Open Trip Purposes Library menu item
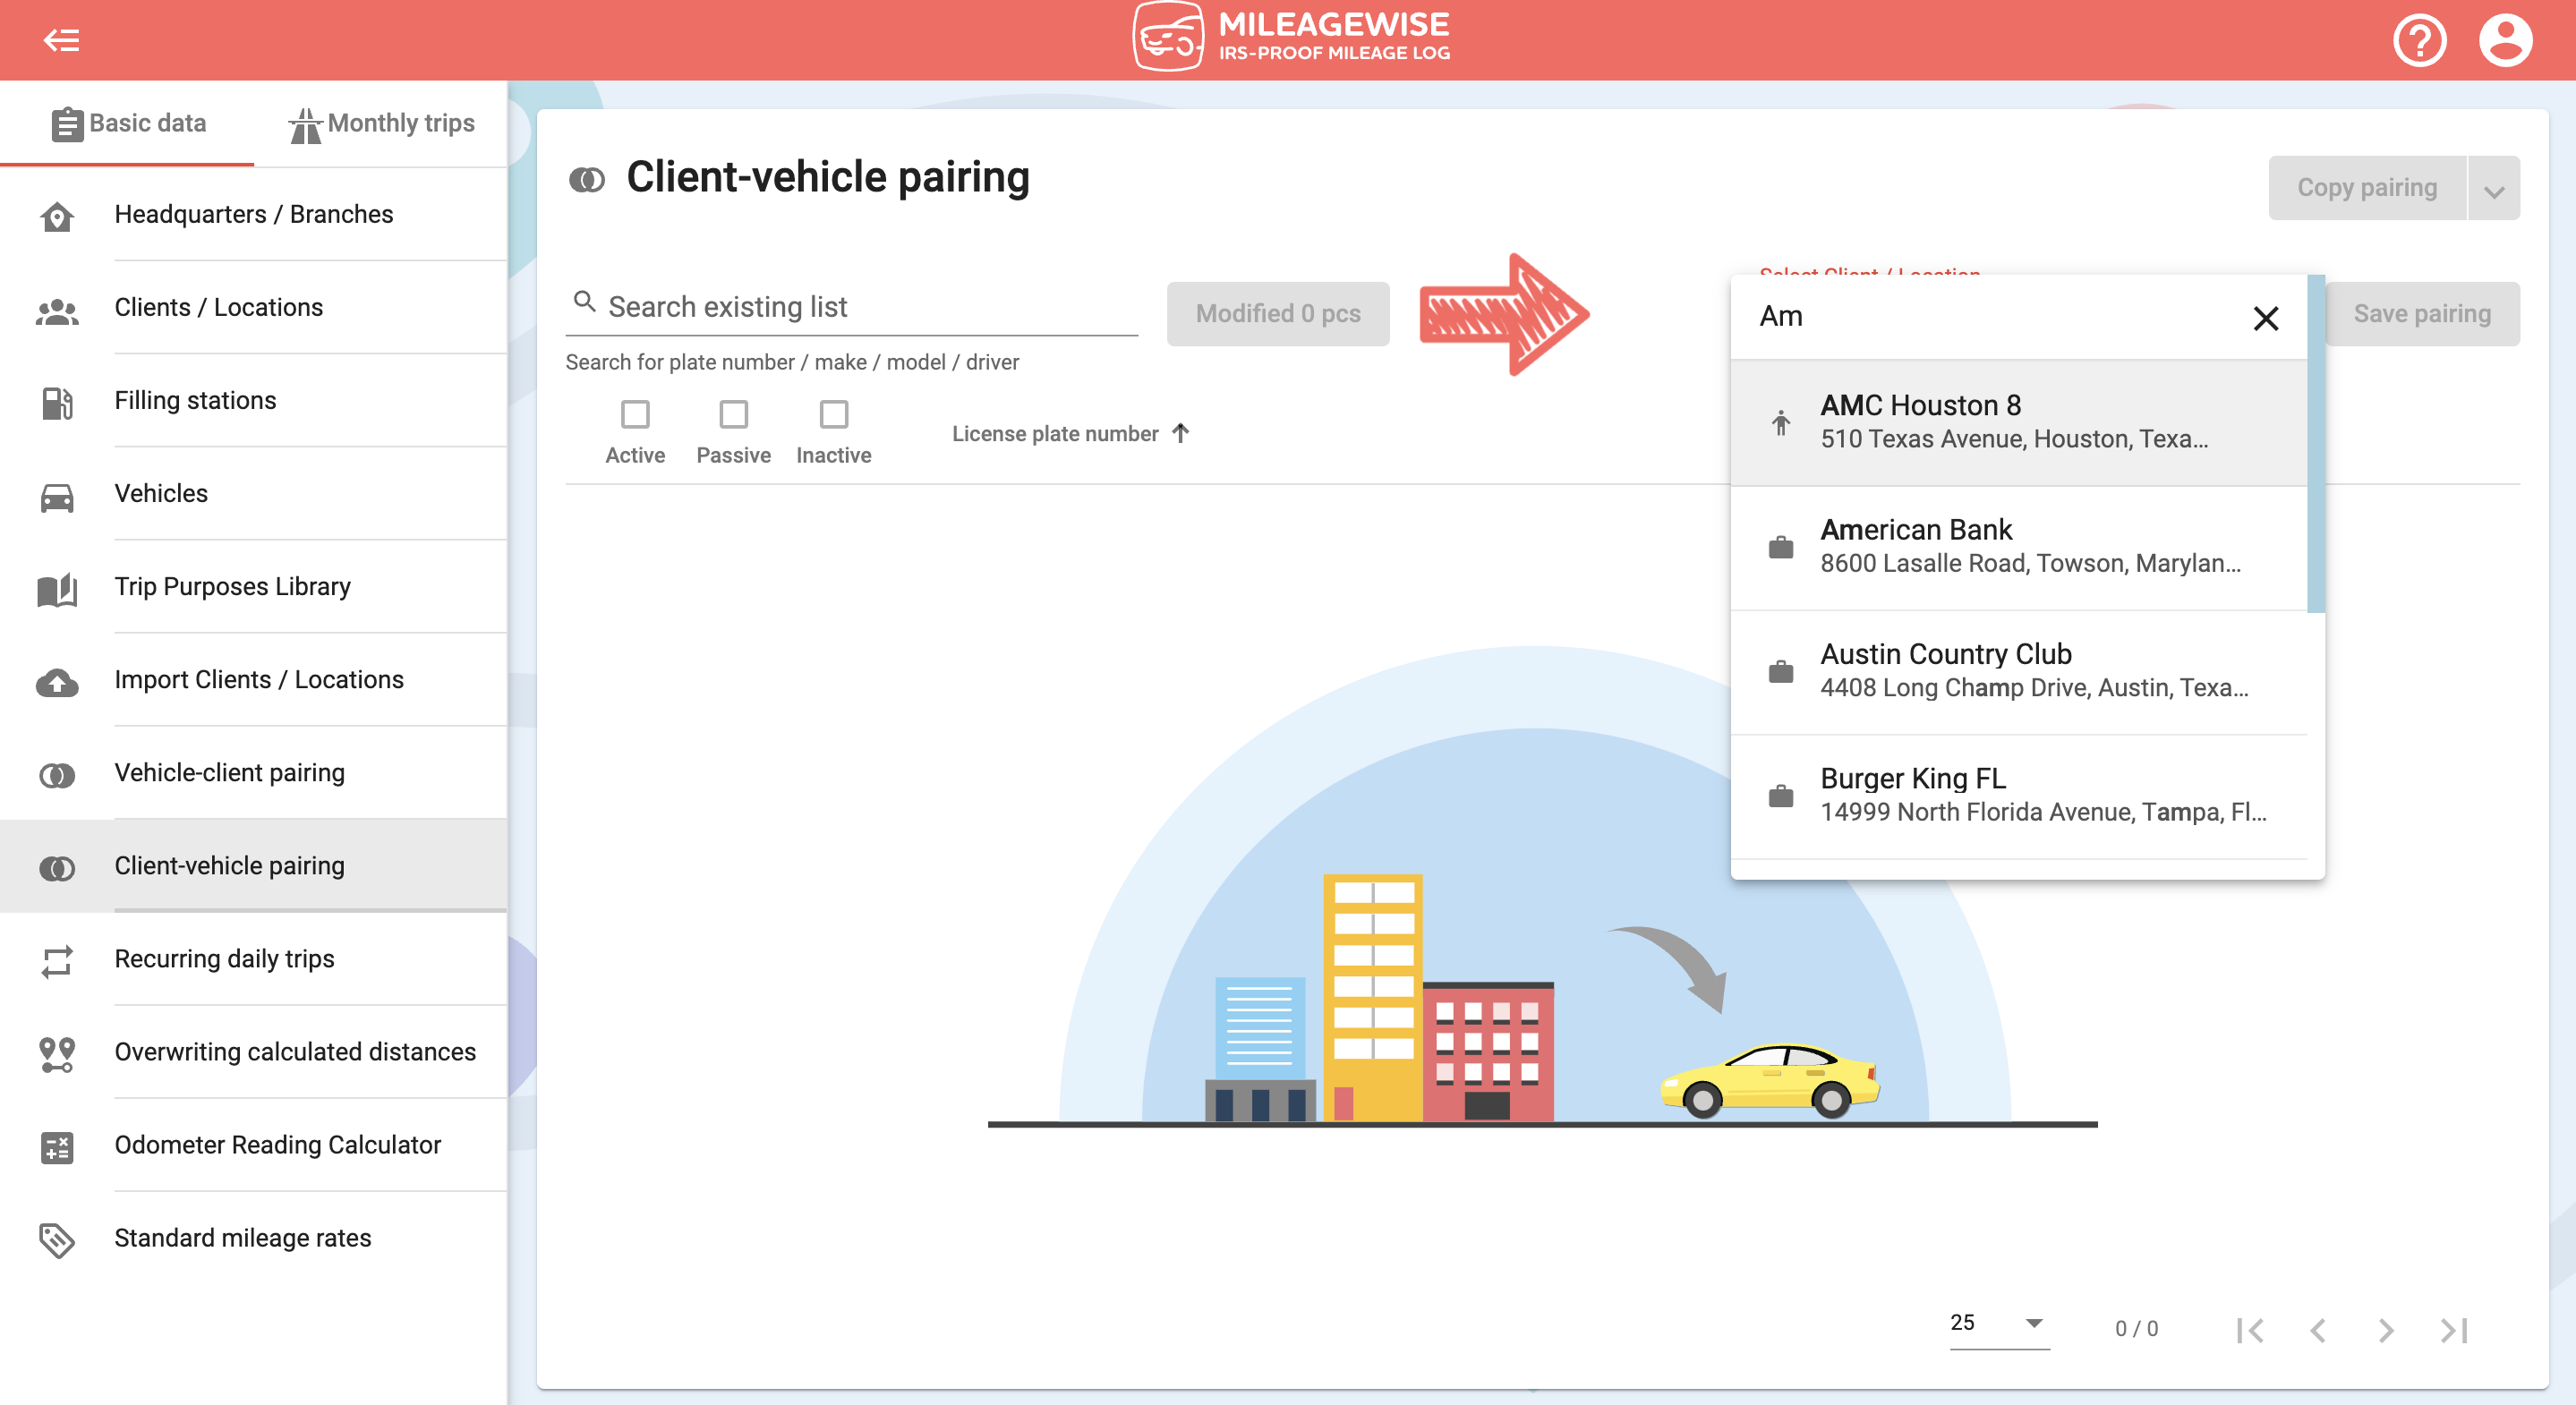The height and width of the screenshot is (1405, 2576). [x=253, y=586]
